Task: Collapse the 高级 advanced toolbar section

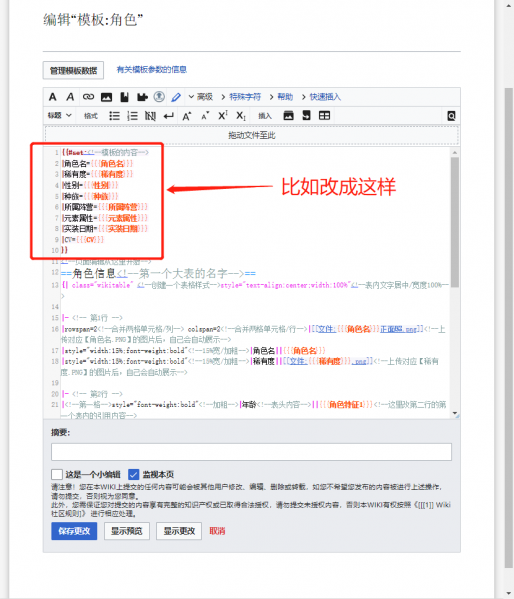Action: coord(201,97)
